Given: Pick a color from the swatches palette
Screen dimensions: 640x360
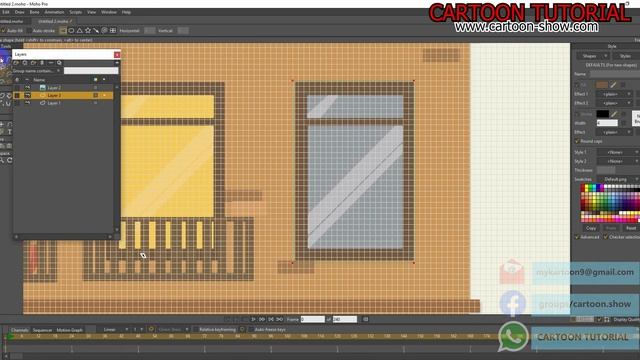Looking at the screenshot, I should (x=610, y=203).
